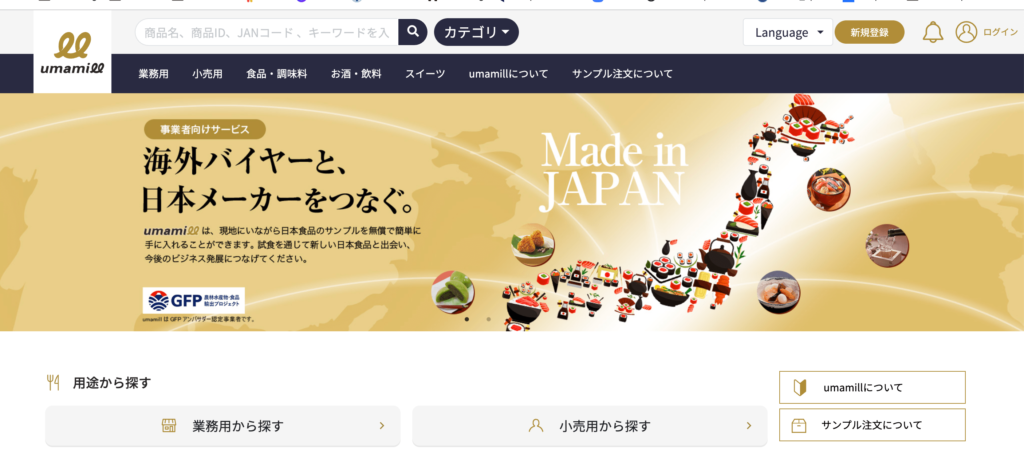Click the chevron on 業務用から探す
The width and height of the screenshot is (1024, 458).
coord(382,426)
